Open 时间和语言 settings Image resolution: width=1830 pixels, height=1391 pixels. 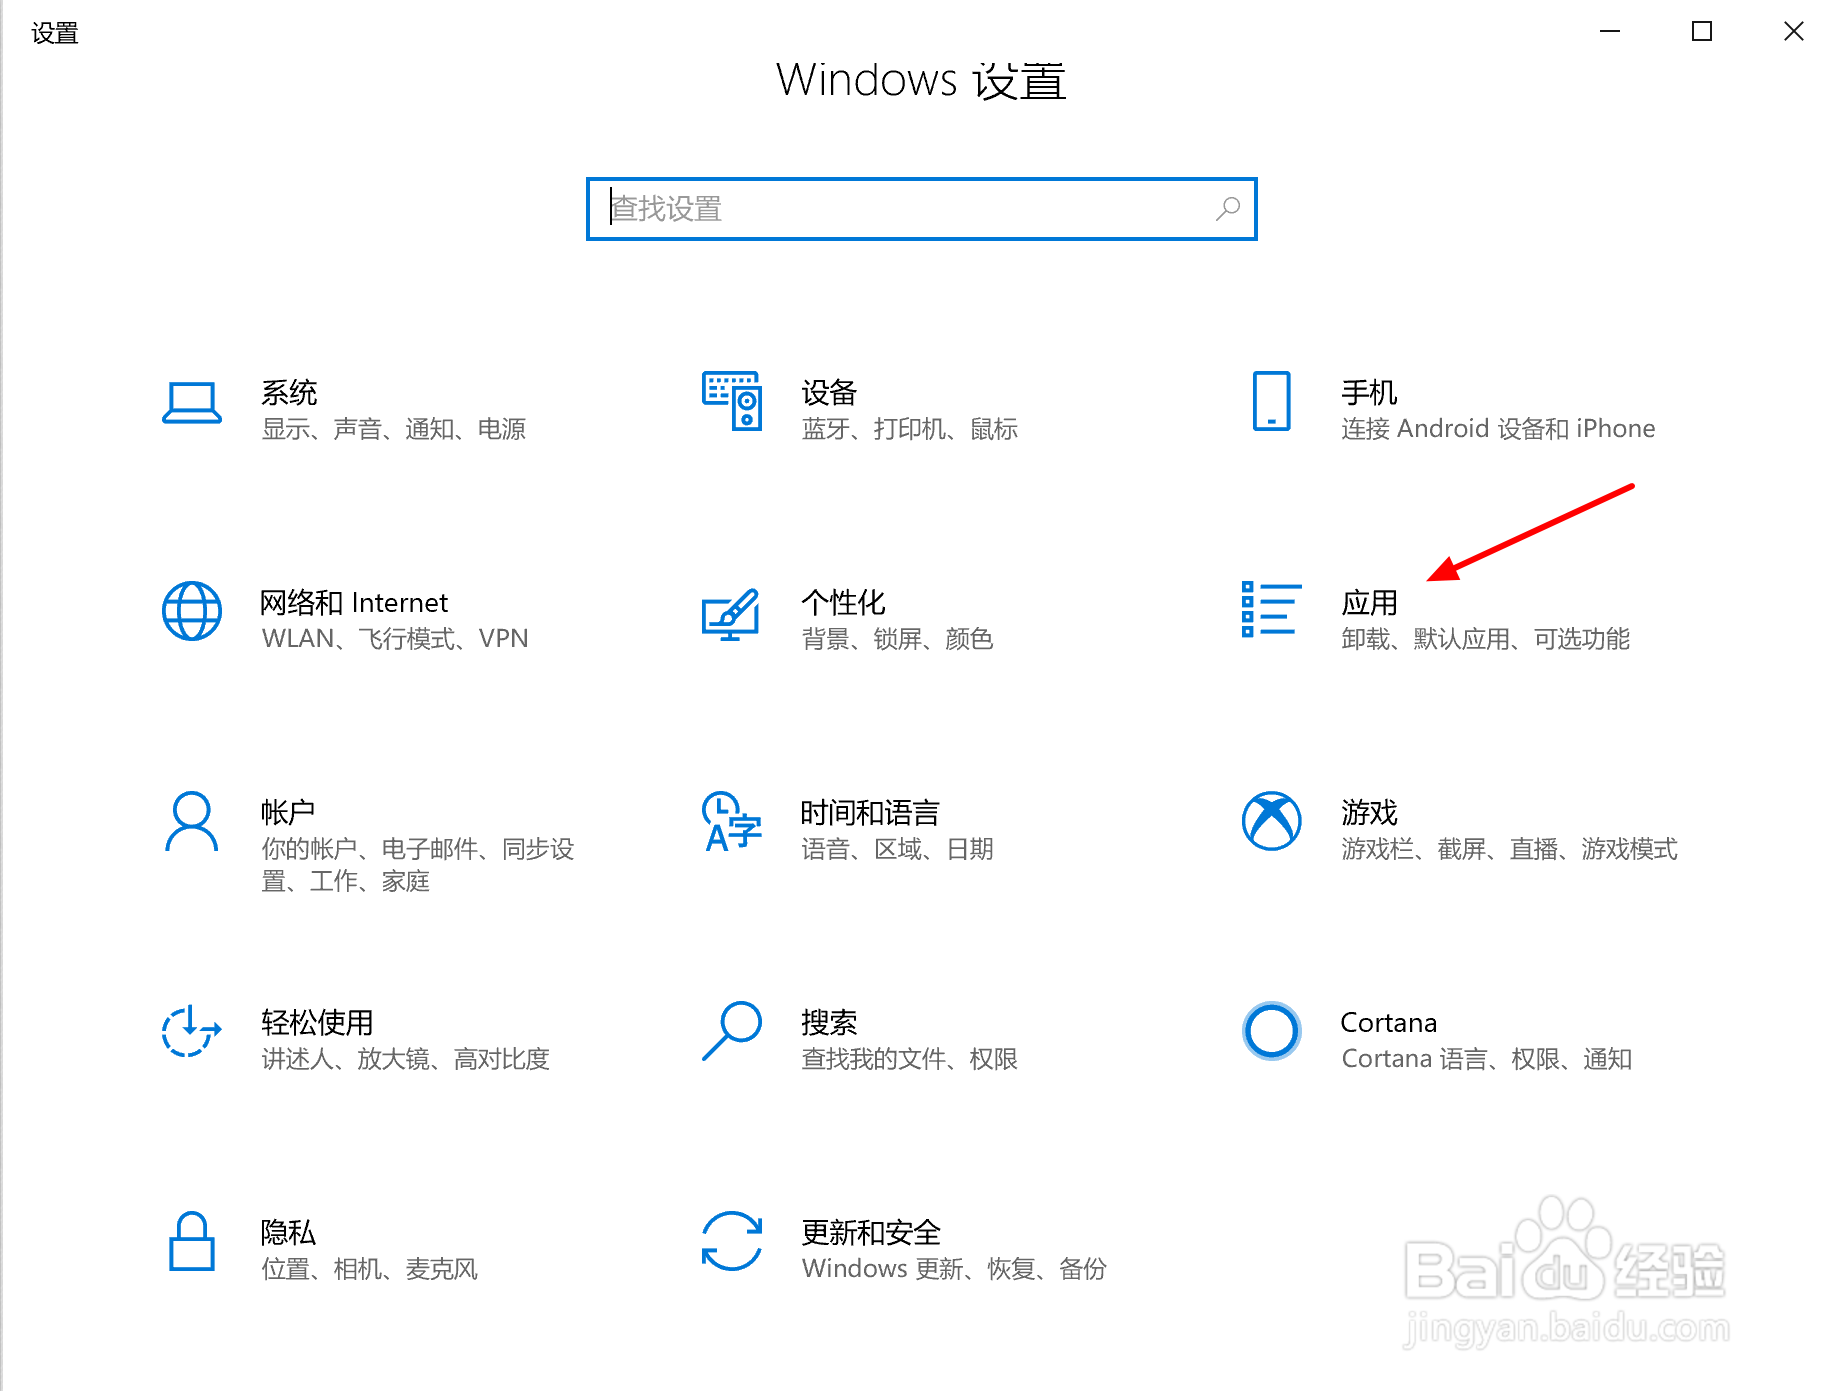point(870,812)
